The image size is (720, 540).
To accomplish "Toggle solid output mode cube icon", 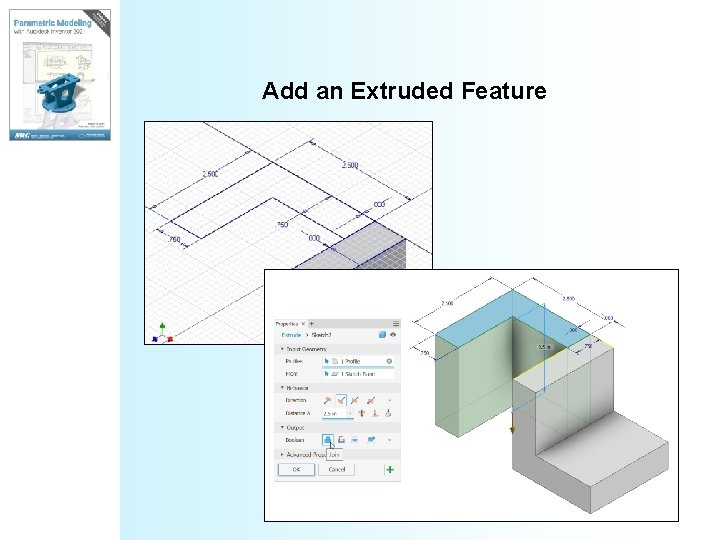I will pyautogui.click(x=382, y=335).
